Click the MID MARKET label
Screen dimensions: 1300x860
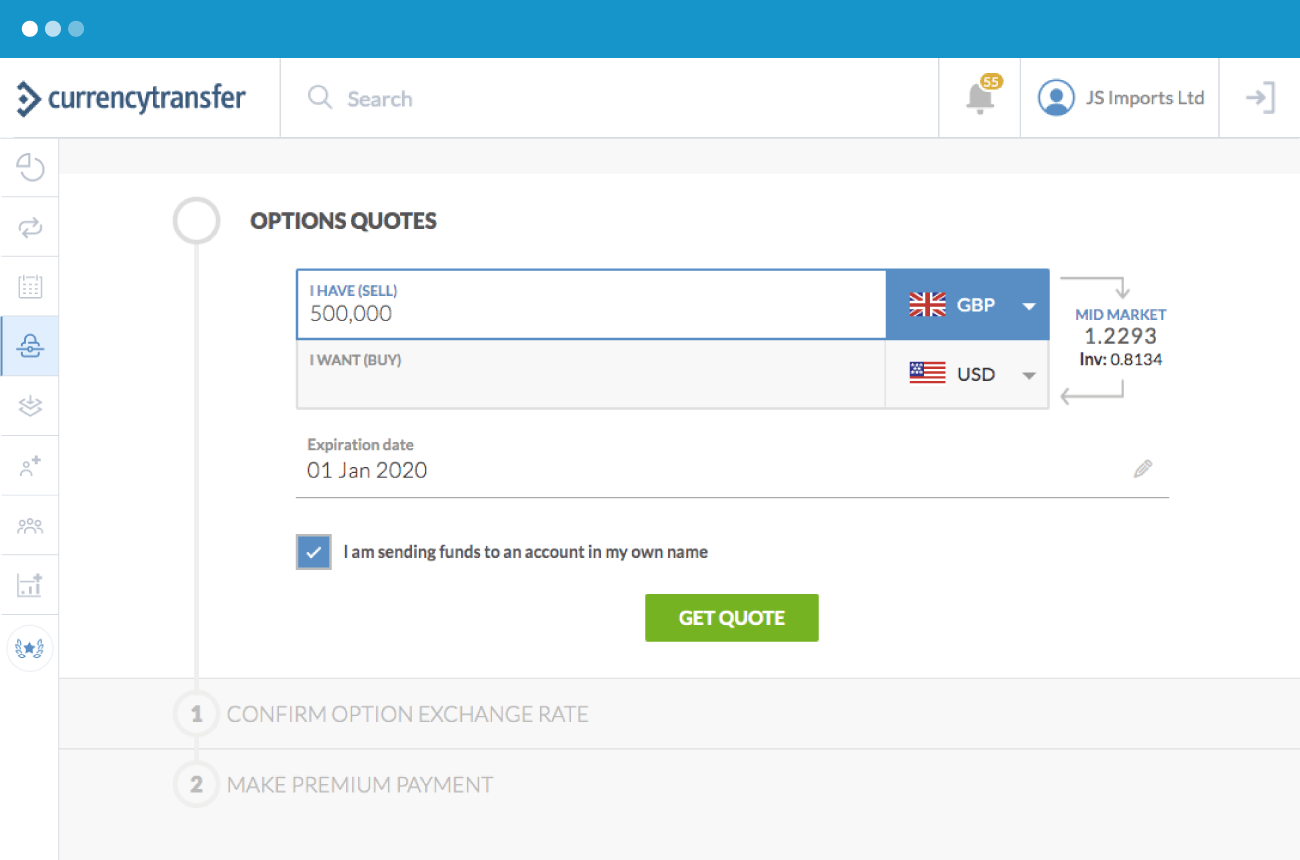tap(1121, 314)
